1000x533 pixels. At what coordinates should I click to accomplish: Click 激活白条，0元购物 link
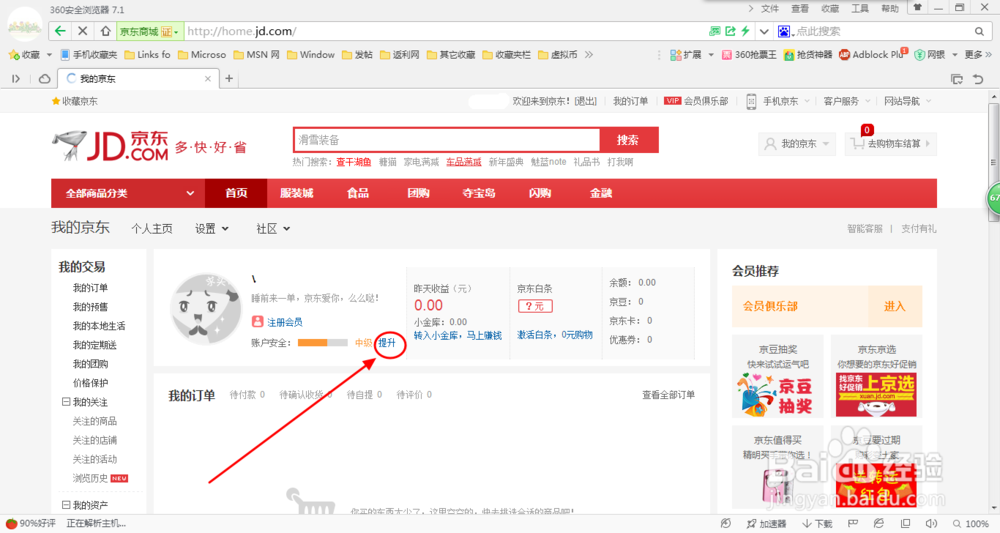pos(555,335)
